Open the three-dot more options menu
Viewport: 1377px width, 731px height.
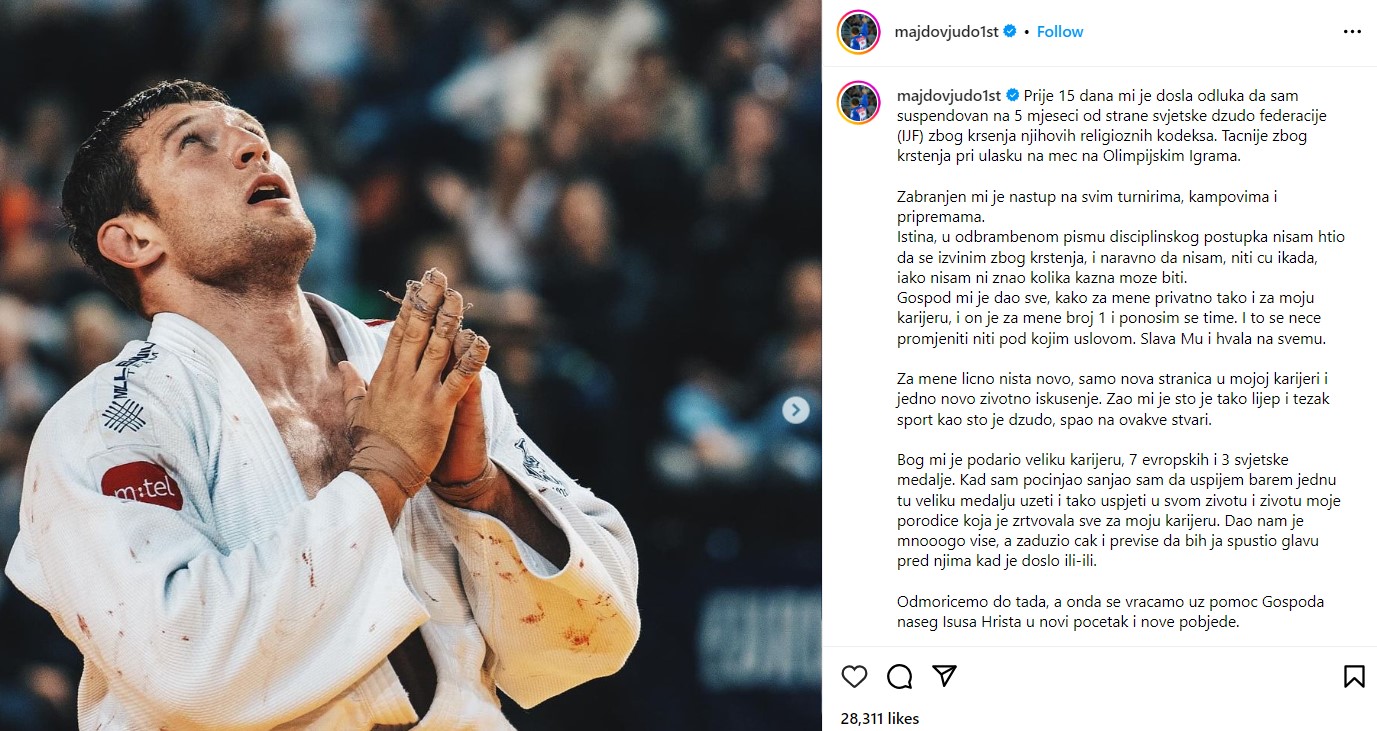pyautogui.click(x=1352, y=32)
